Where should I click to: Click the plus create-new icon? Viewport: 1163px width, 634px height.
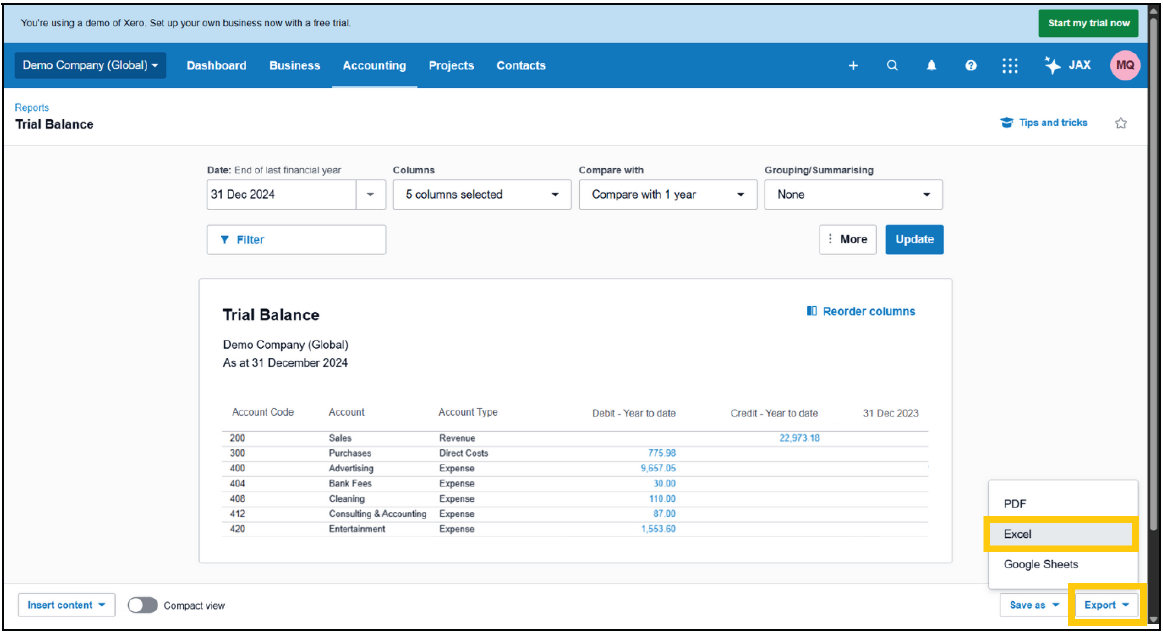click(x=853, y=65)
